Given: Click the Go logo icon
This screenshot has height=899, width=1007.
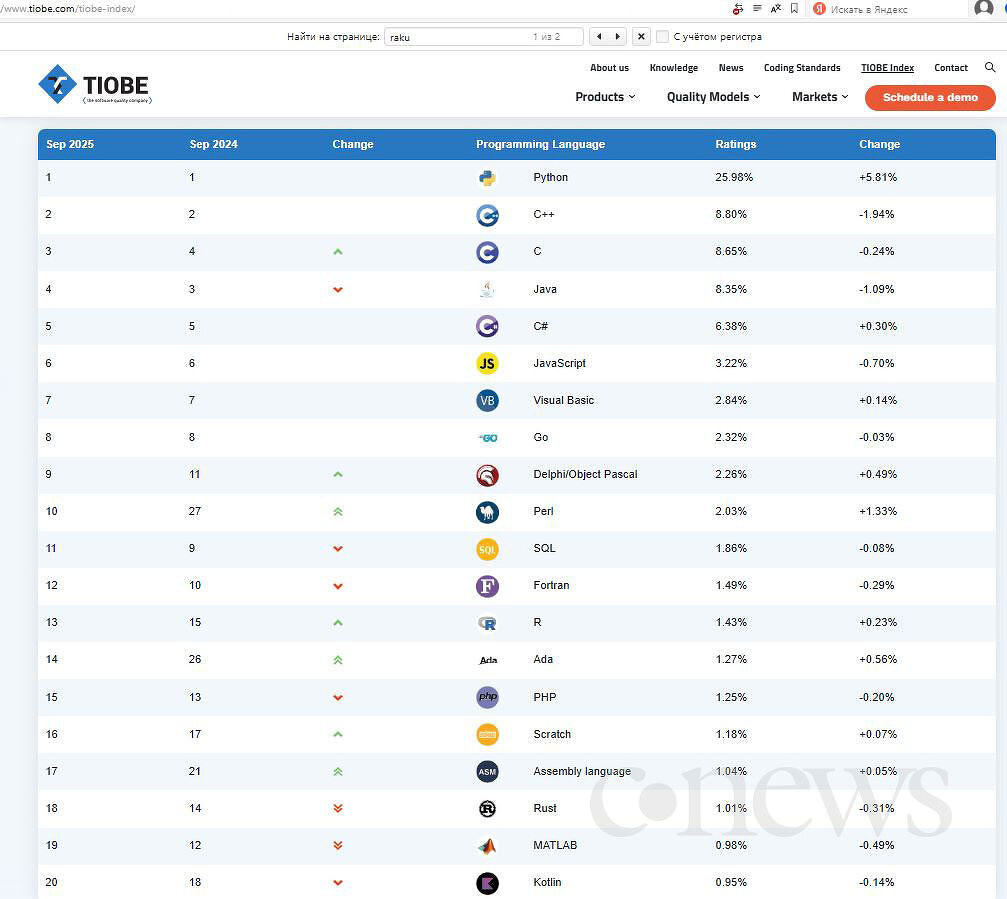Looking at the screenshot, I should [488, 438].
